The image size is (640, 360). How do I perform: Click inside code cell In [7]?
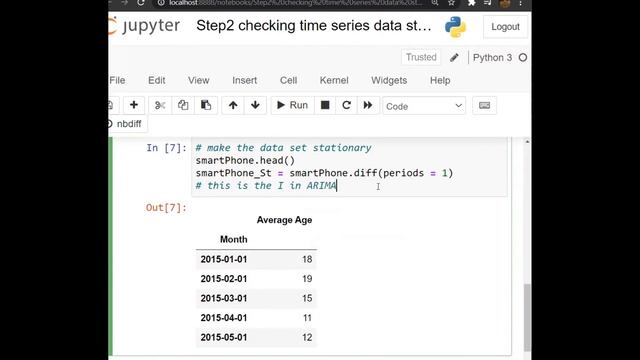[349, 167]
